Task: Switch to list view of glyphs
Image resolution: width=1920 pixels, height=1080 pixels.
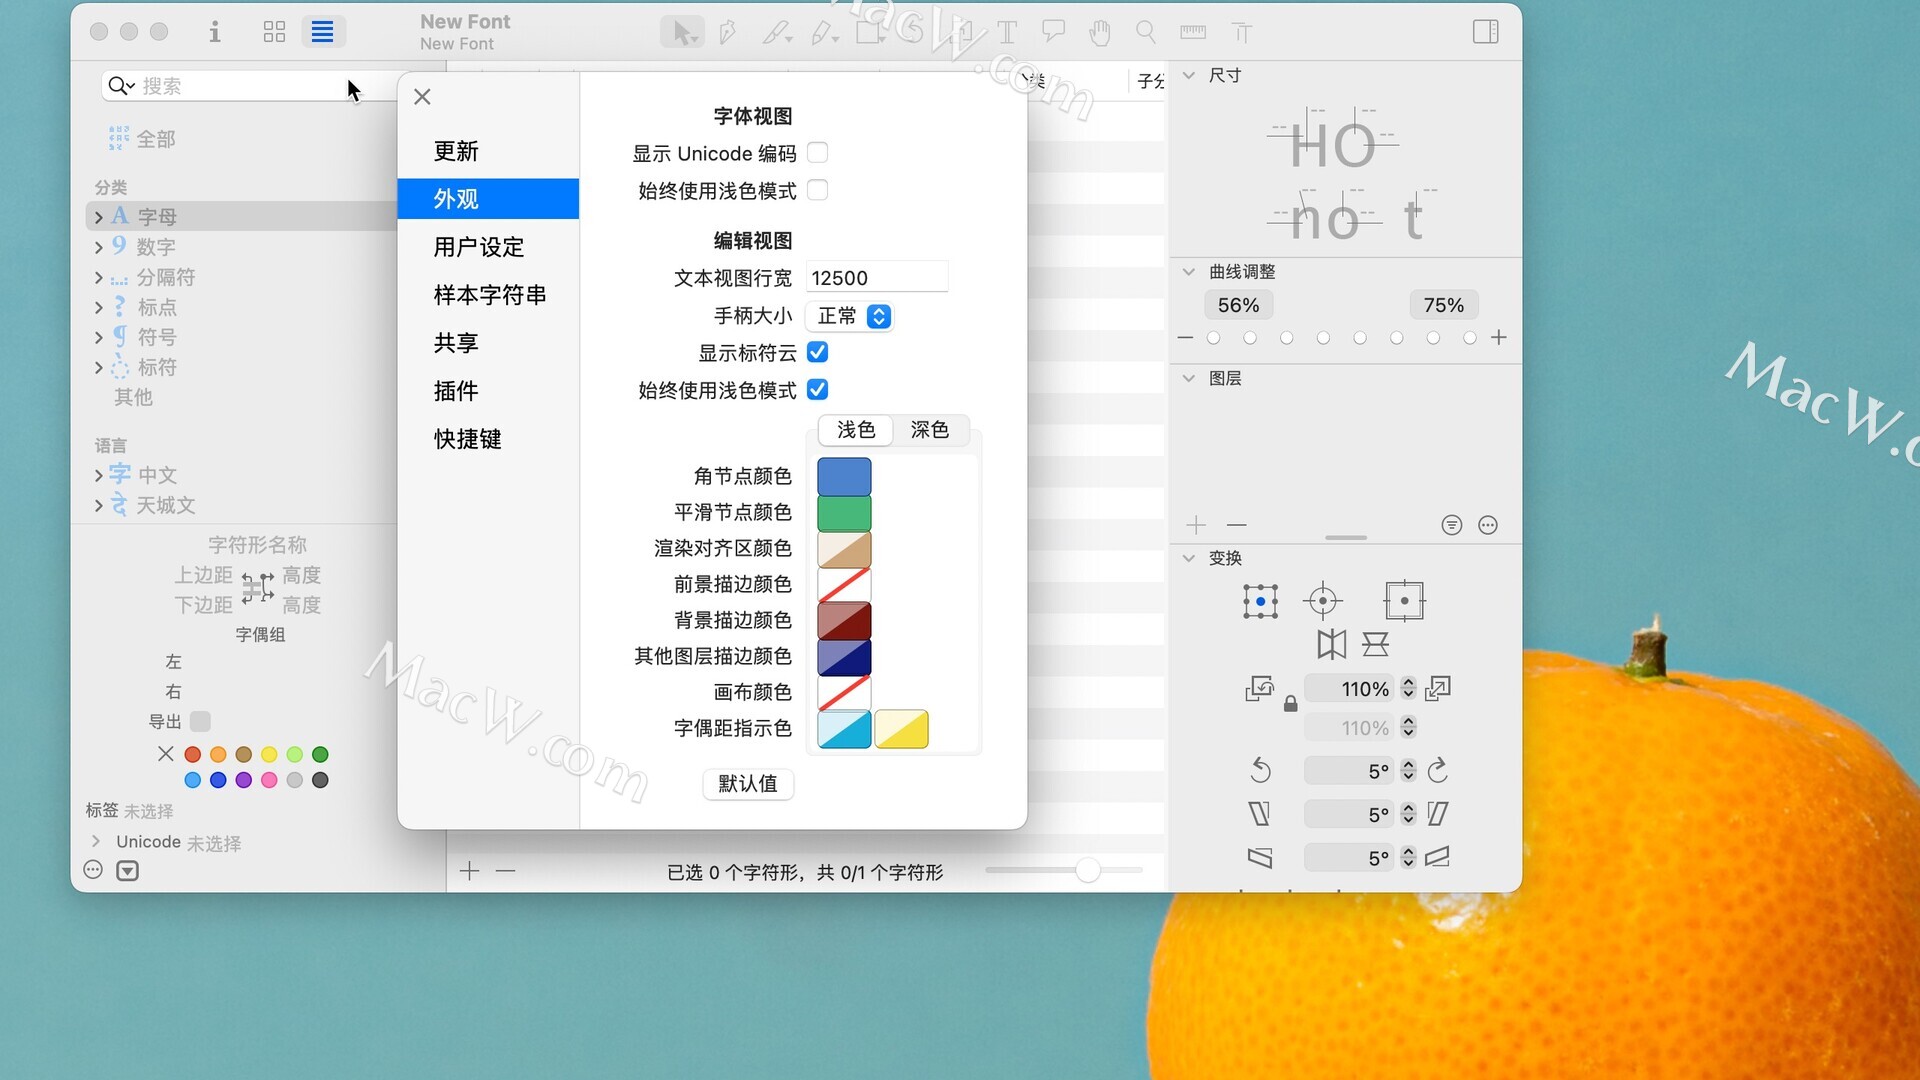Action: point(322,32)
